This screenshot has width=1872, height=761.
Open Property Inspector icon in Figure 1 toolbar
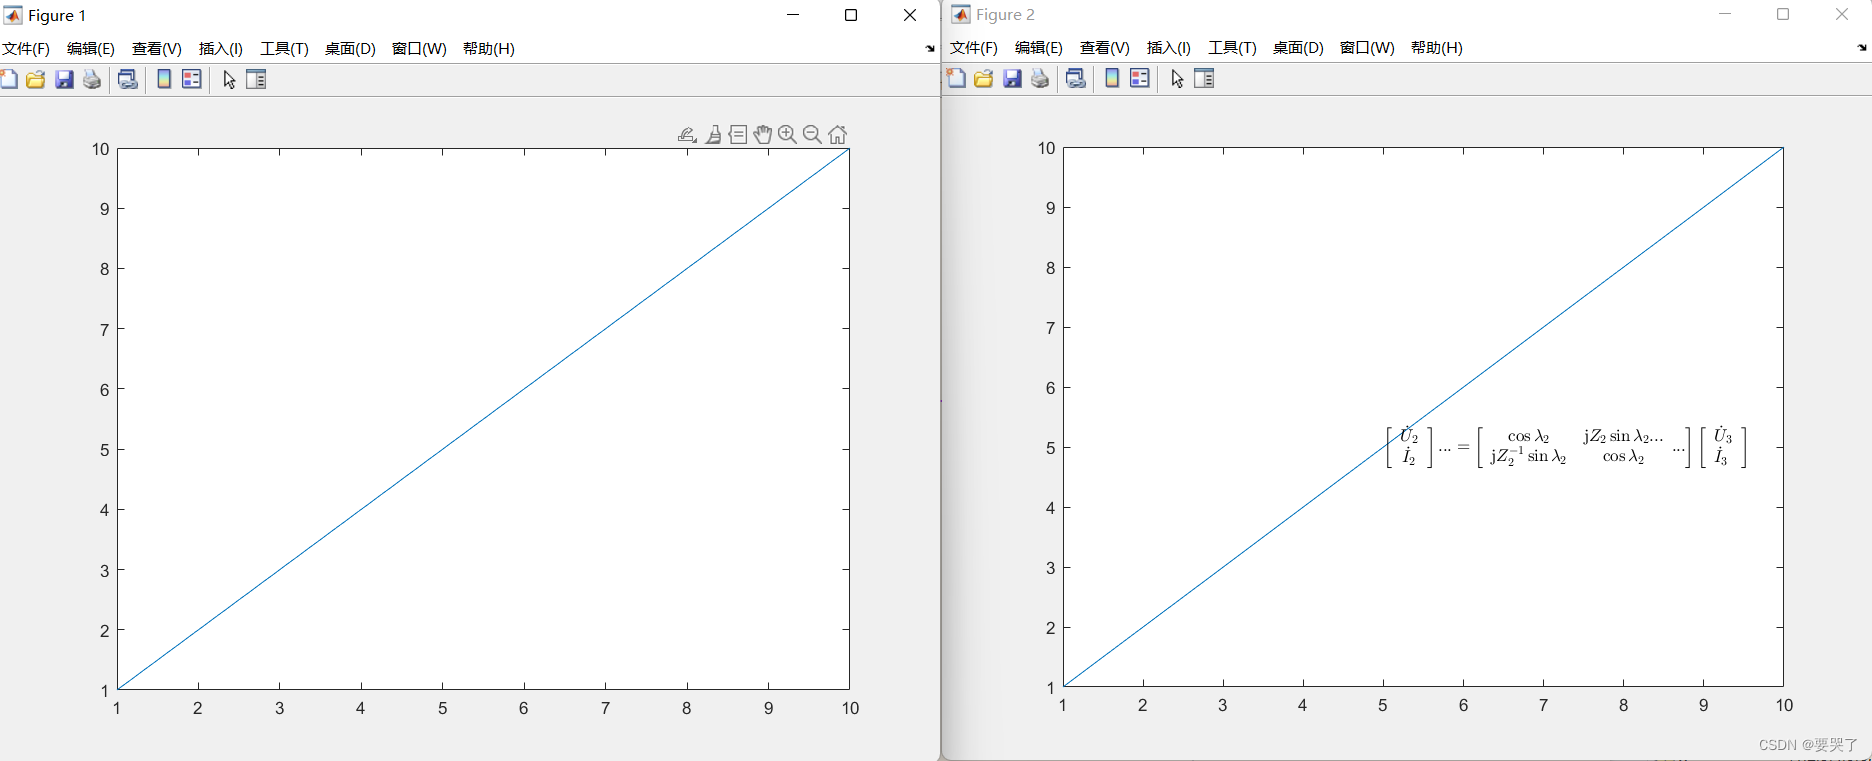tap(256, 80)
